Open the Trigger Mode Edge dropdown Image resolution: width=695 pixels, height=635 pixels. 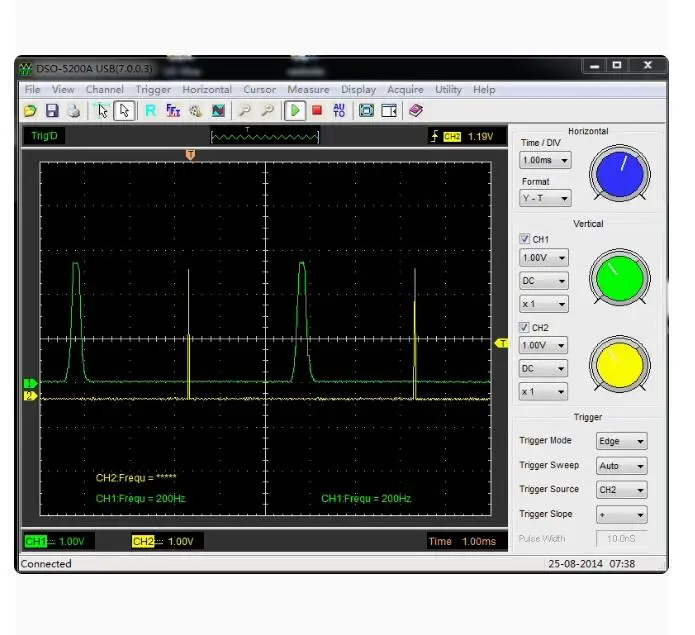(621, 441)
